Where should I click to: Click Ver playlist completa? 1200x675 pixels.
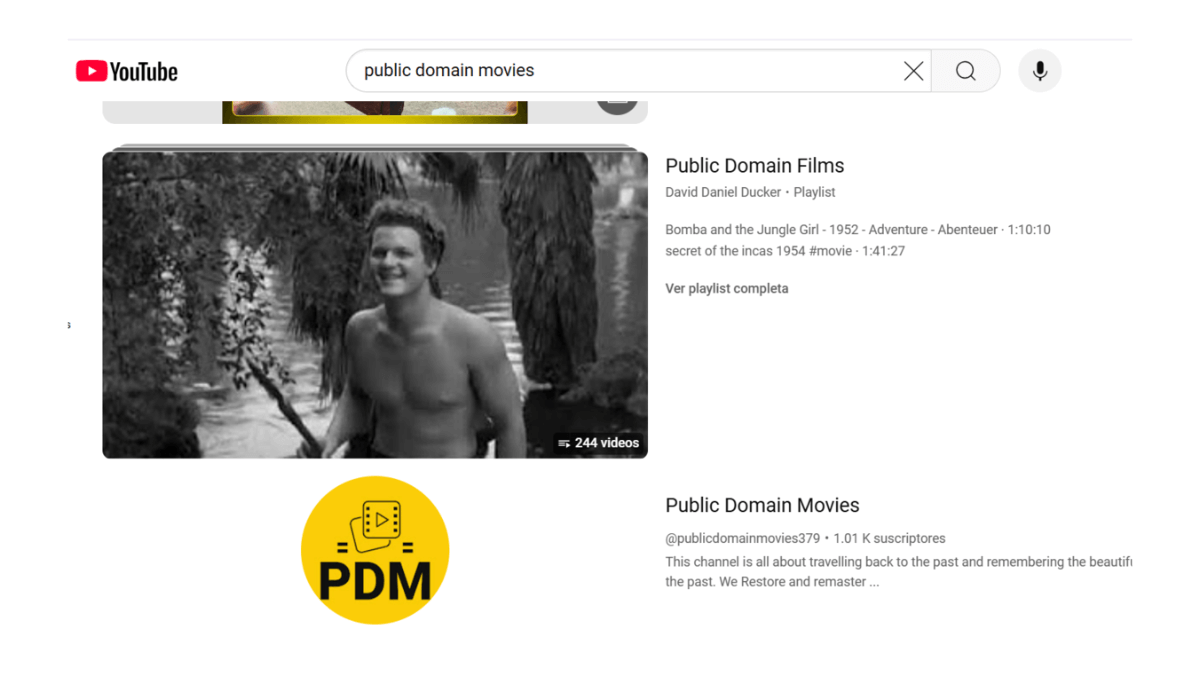[727, 288]
